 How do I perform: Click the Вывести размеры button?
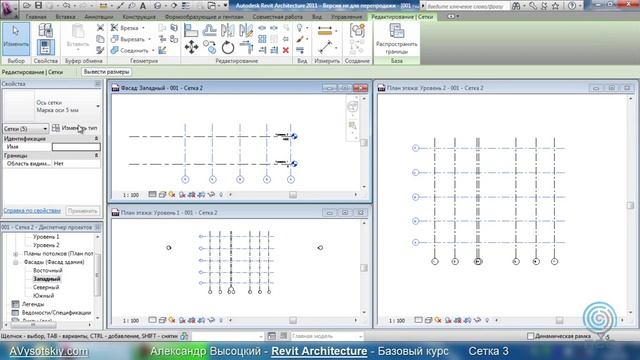tap(107, 72)
